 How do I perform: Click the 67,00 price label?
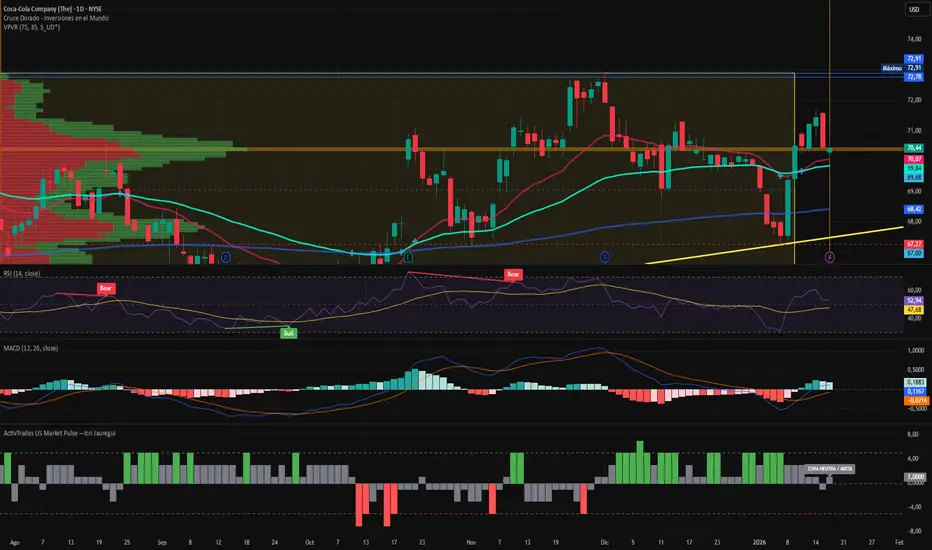914,253
